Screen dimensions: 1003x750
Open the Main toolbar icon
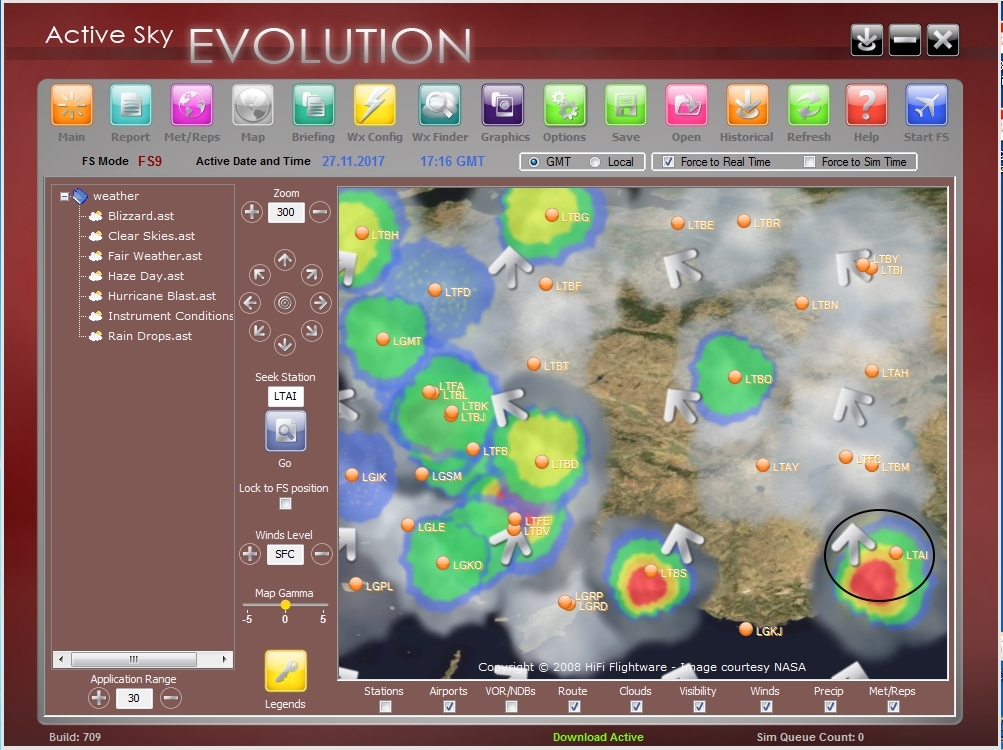coord(72,105)
